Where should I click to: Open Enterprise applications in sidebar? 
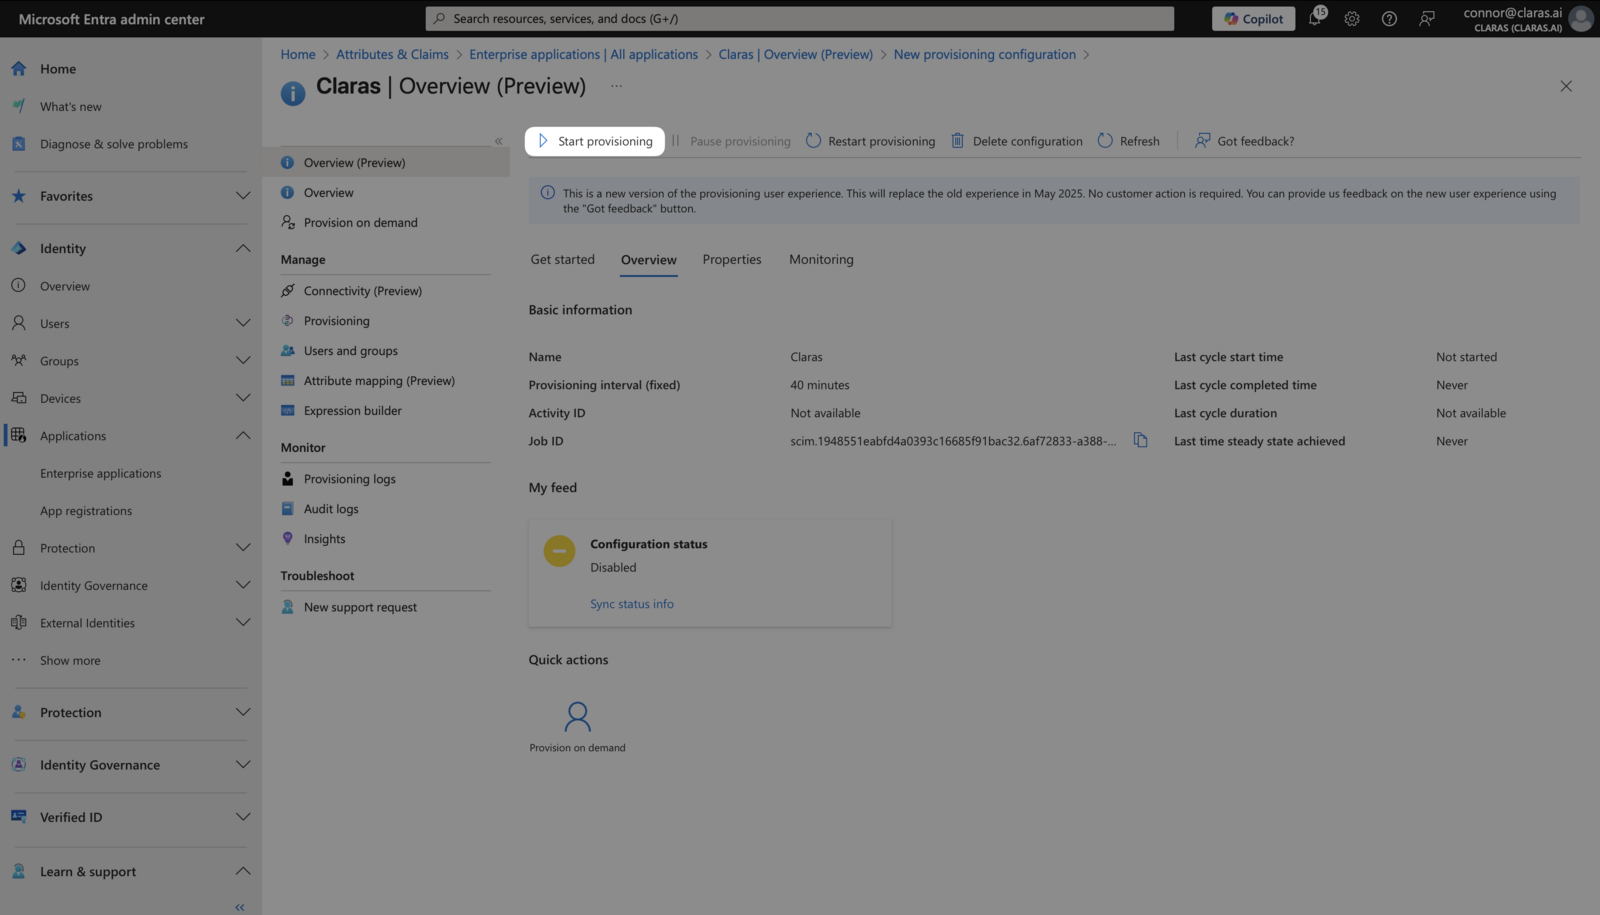(100, 473)
